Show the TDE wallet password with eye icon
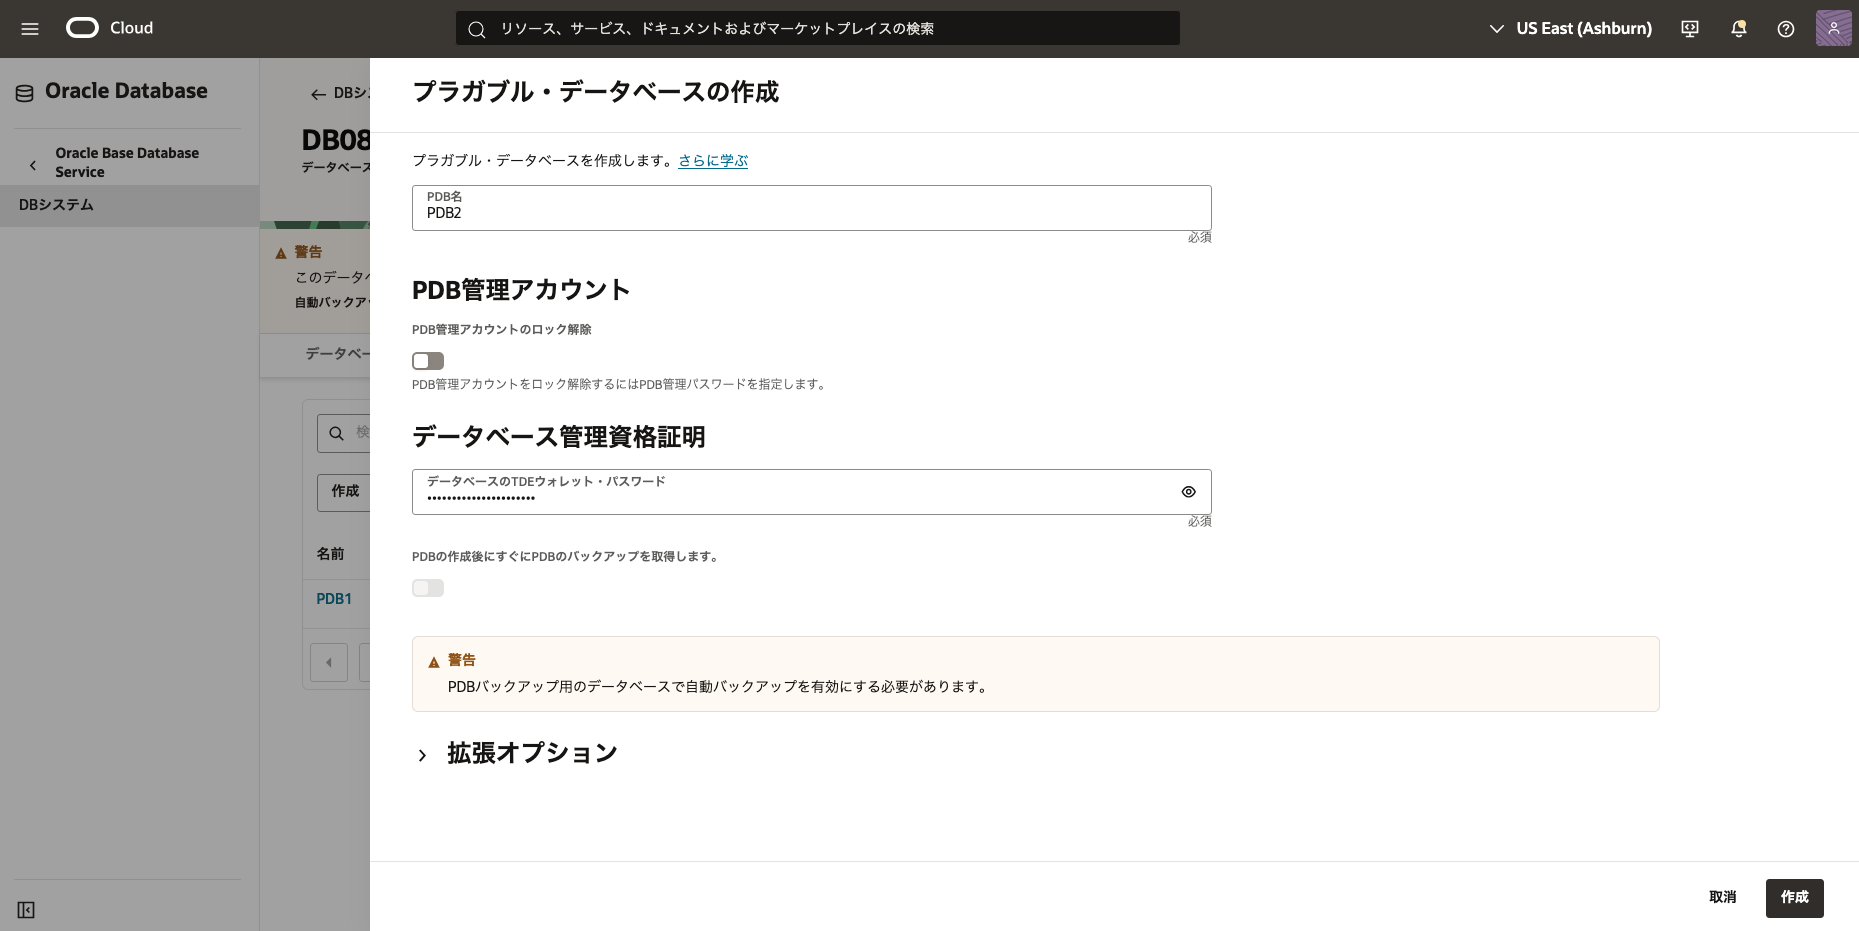Image resolution: width=1859 pixels, height=931 pixels. click(1188, 492)
